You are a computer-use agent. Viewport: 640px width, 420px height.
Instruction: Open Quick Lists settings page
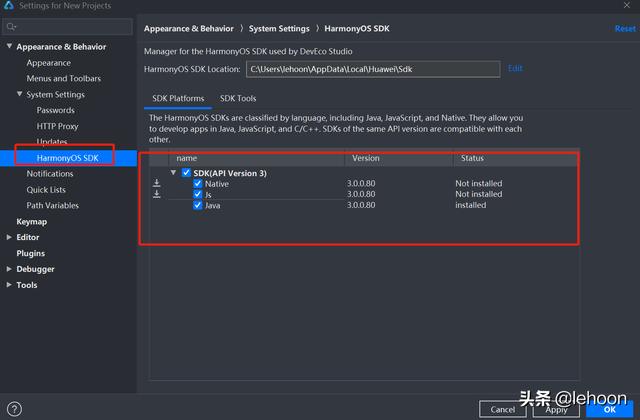(46, 190)
